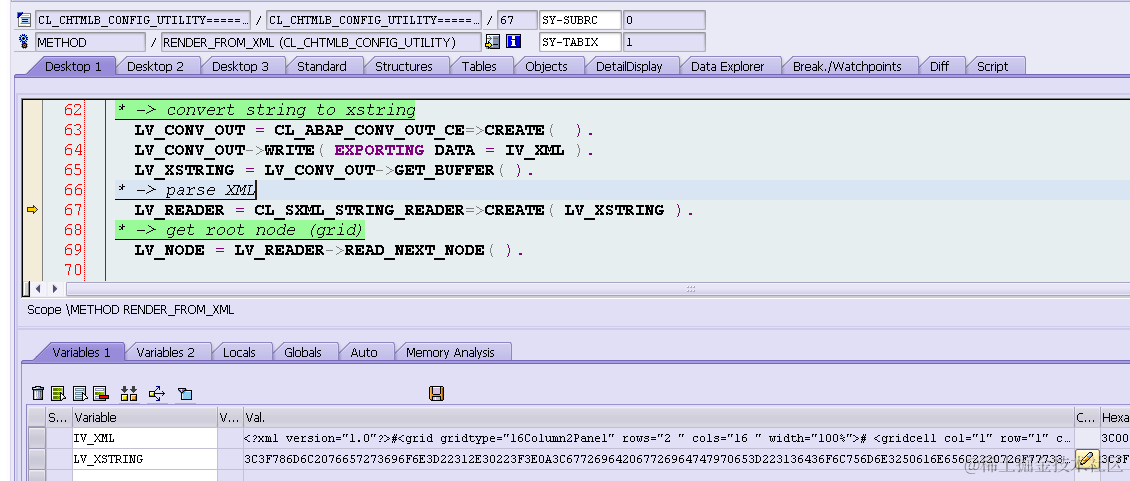Click the LV_XSTRING variable name cell
This screenshot has width=1130, height=481.
pos(145,459)
